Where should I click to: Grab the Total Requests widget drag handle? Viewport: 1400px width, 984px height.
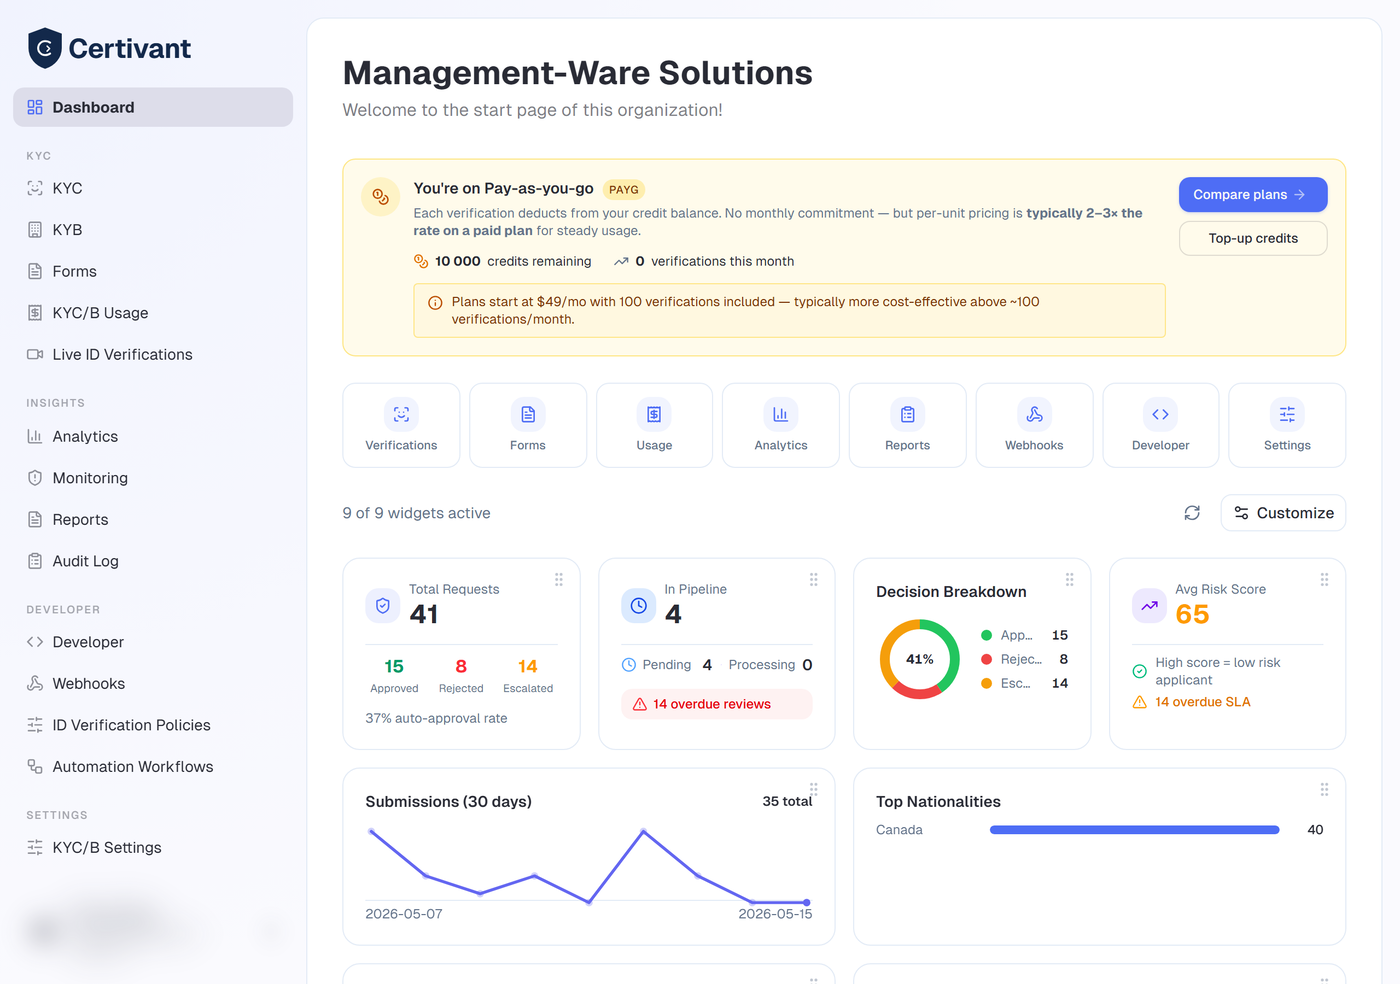(x=559, y=580)
